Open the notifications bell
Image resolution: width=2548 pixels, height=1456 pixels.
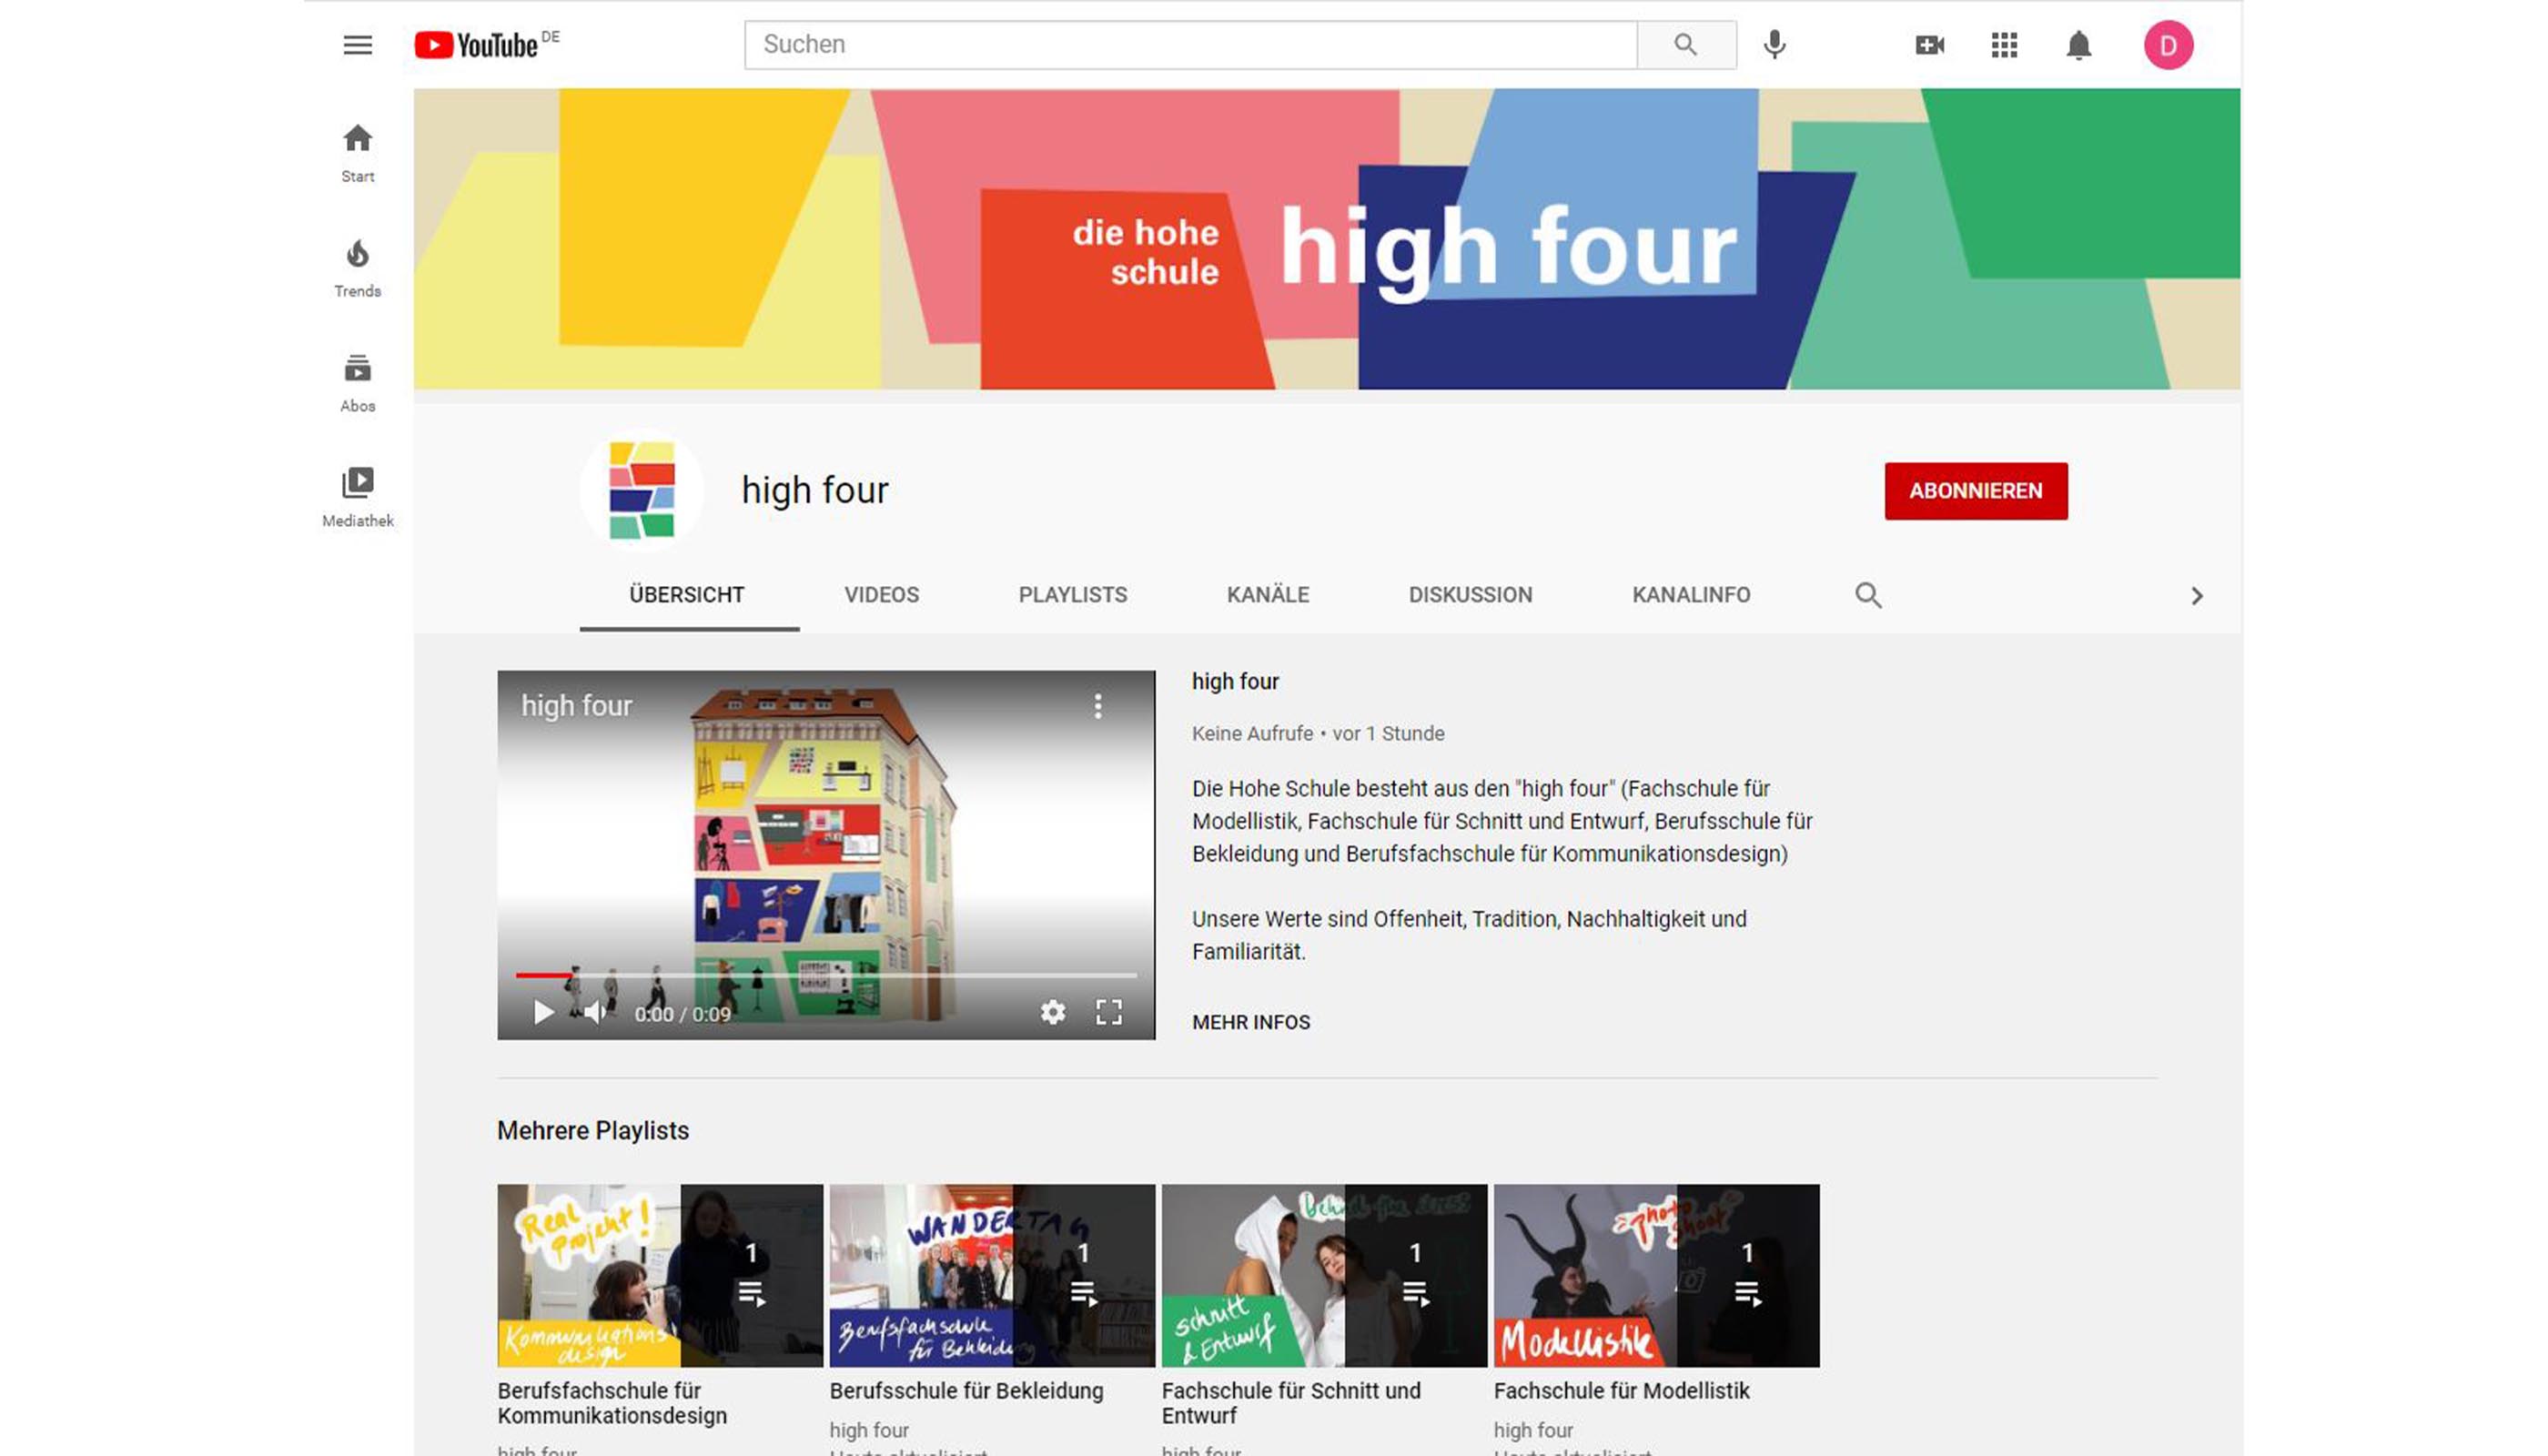click(x=2078, y=45)
